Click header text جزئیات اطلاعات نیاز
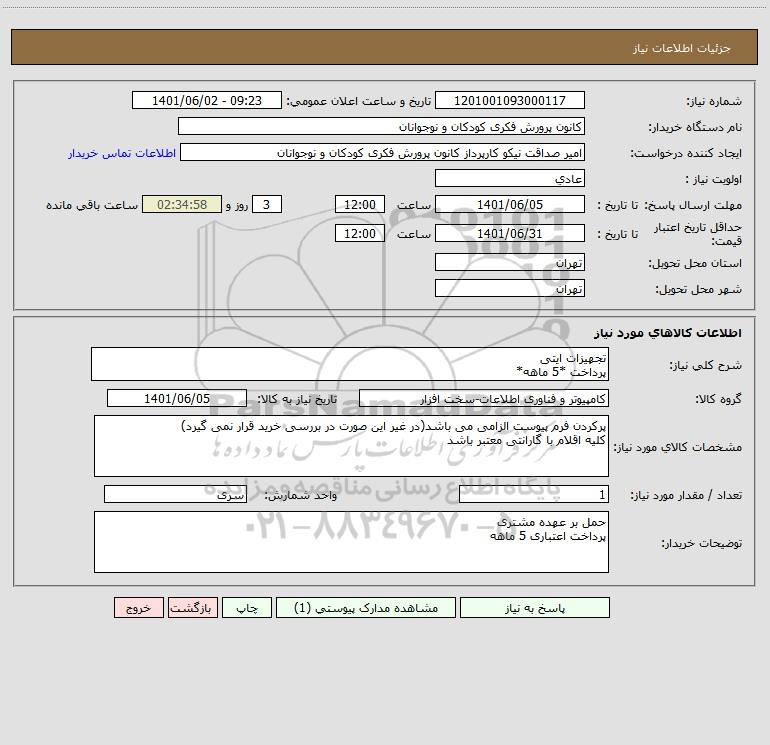770x745 pixels. [x=682, y=48]
